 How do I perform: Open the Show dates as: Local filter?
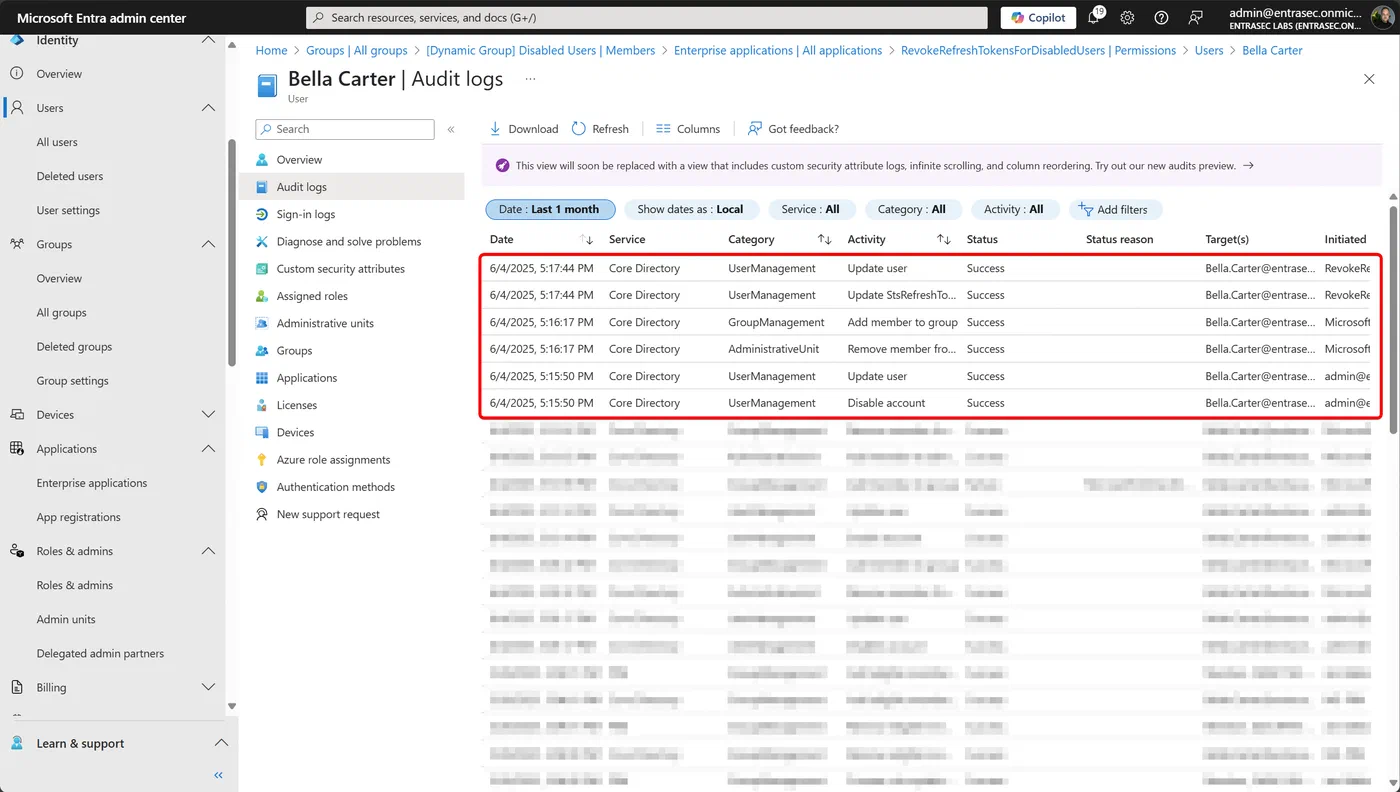click(x=691, y=209)
